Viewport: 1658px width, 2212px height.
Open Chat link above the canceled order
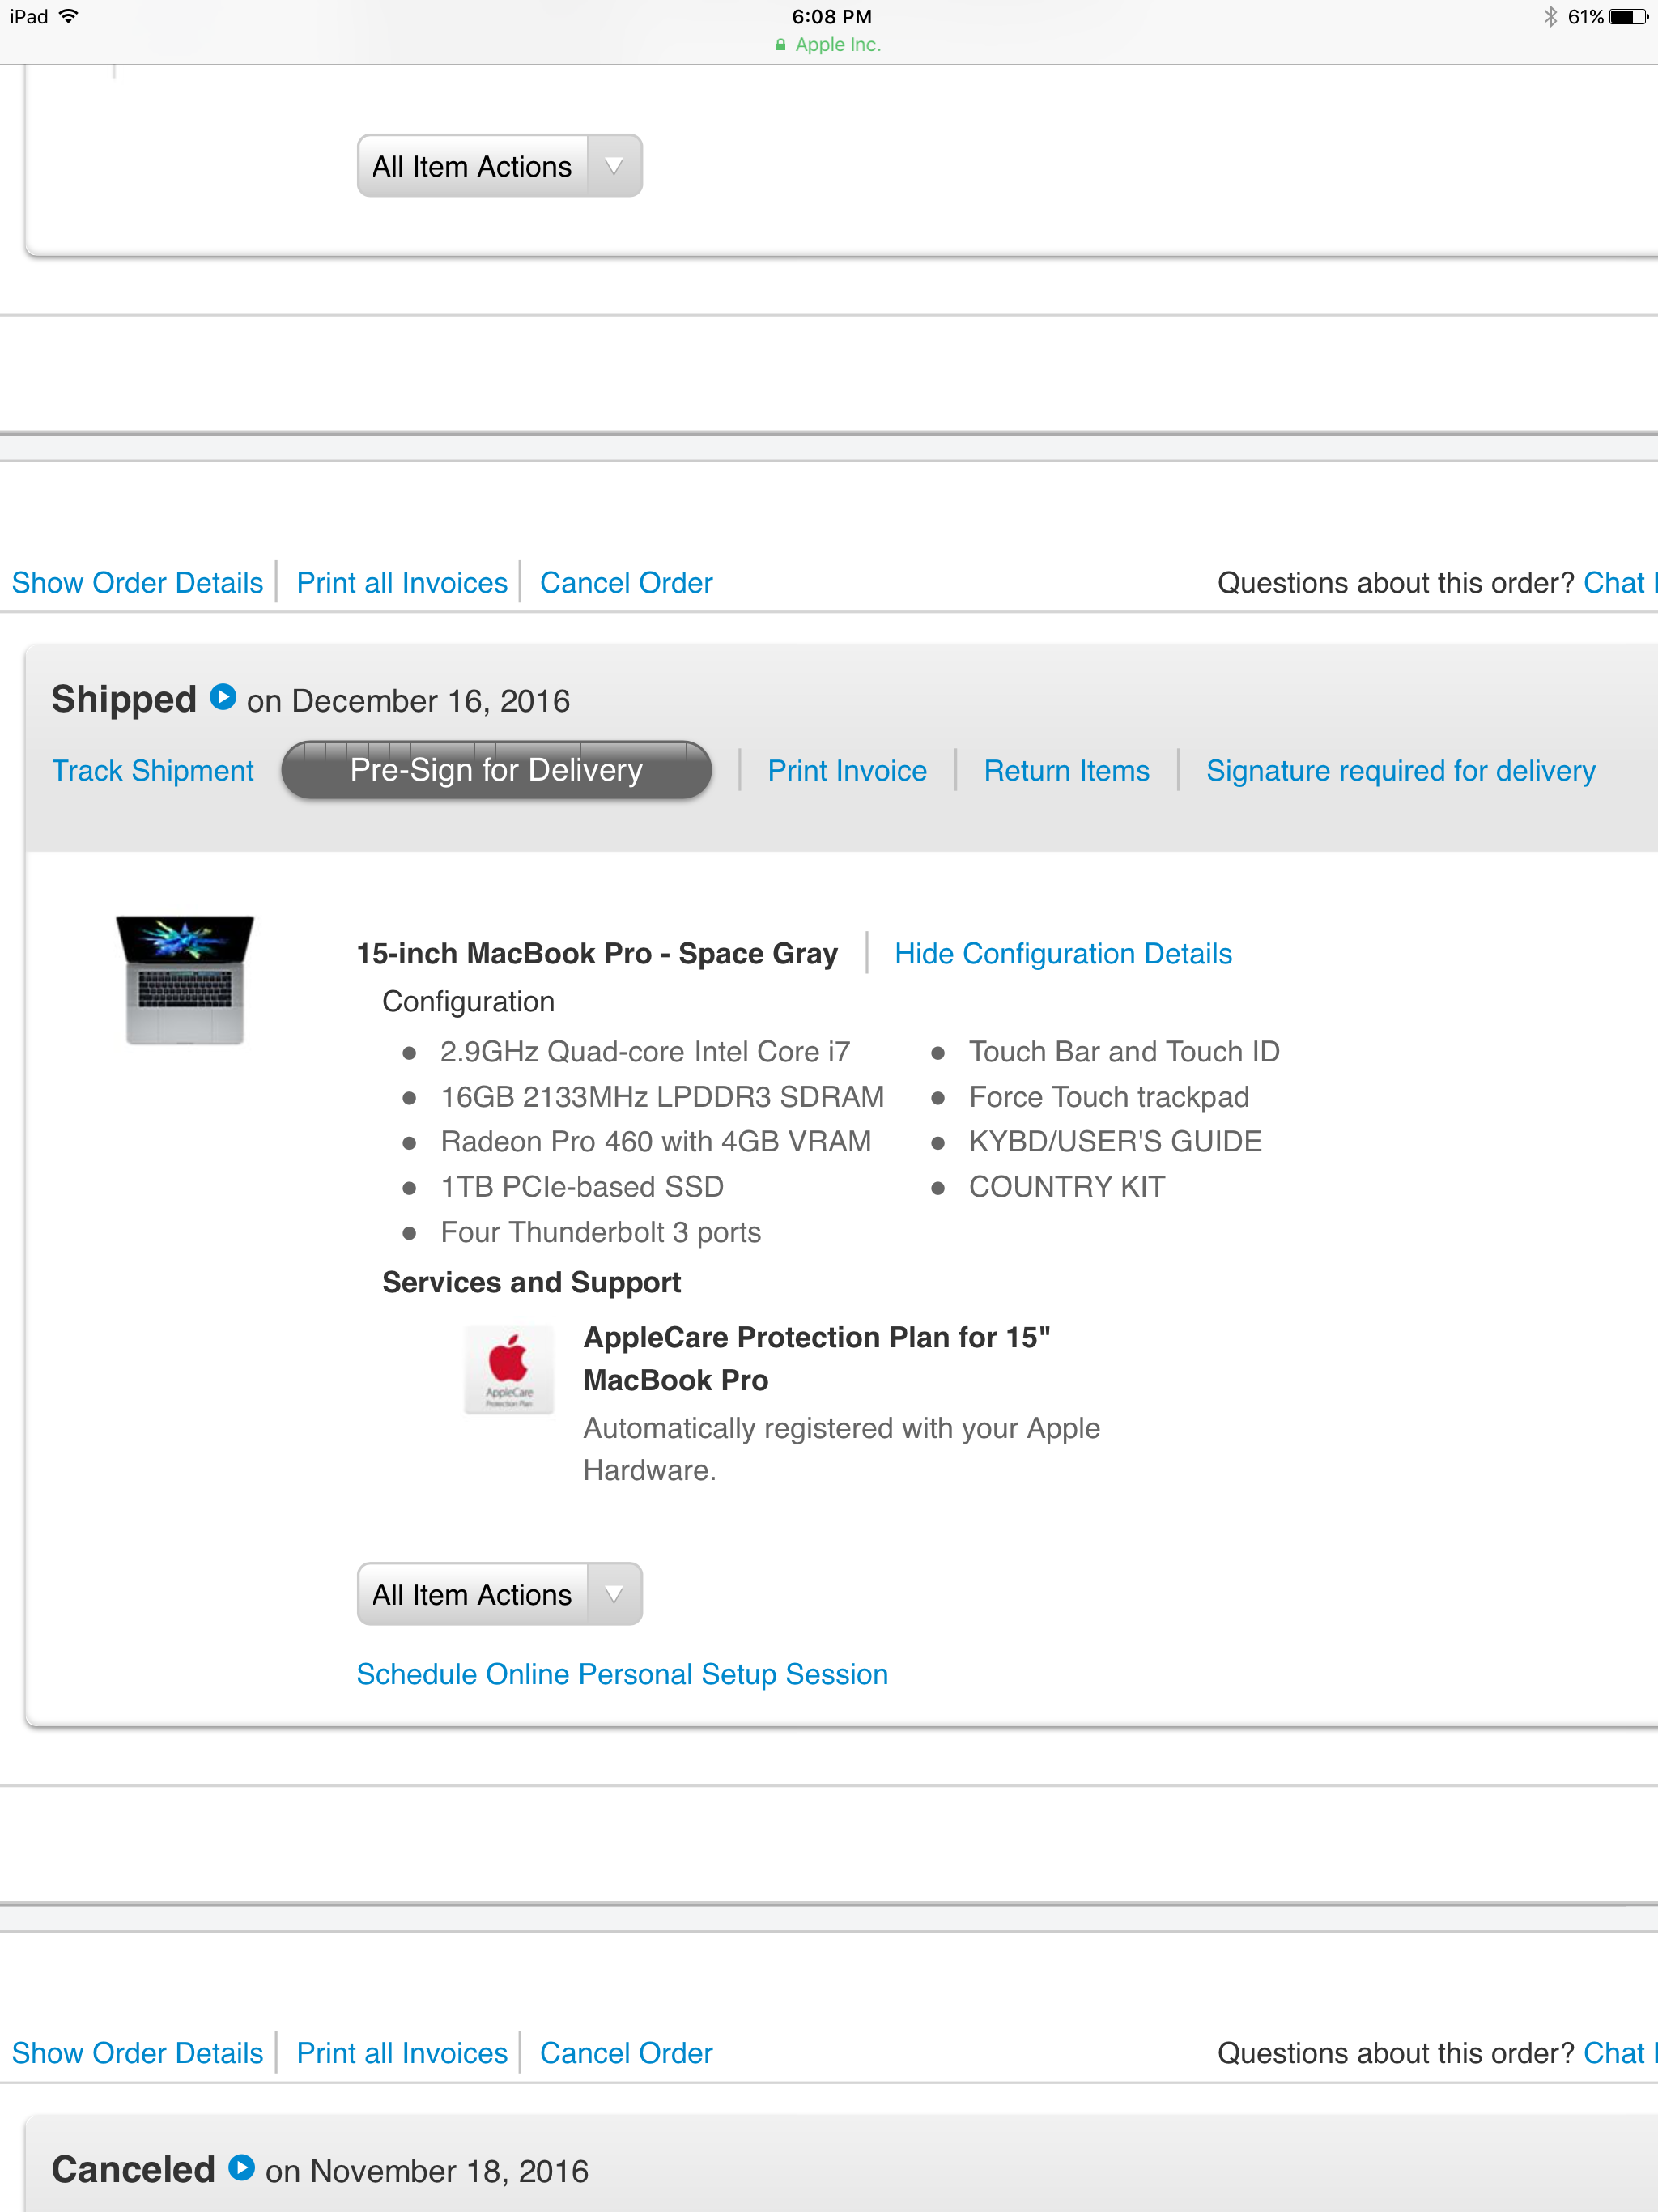coord(1619,2052)
